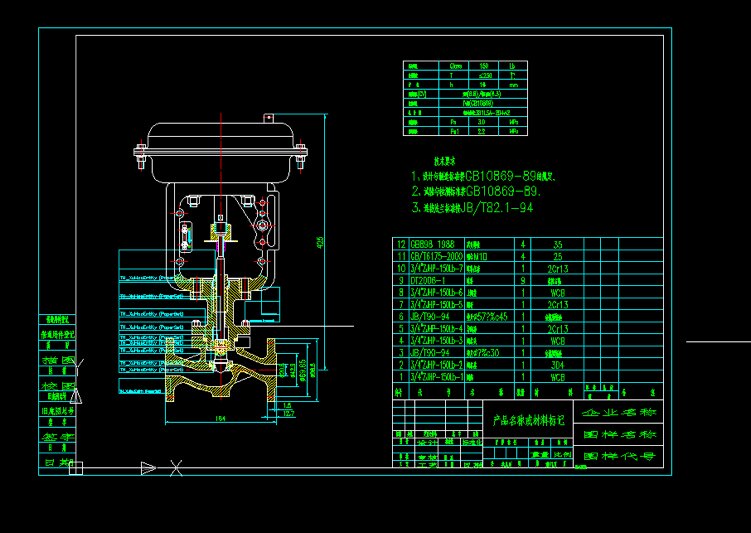Select JB/T90-94 in parts row 3
The width and height of the screenshot is (751, 533).
coord(430,352)
